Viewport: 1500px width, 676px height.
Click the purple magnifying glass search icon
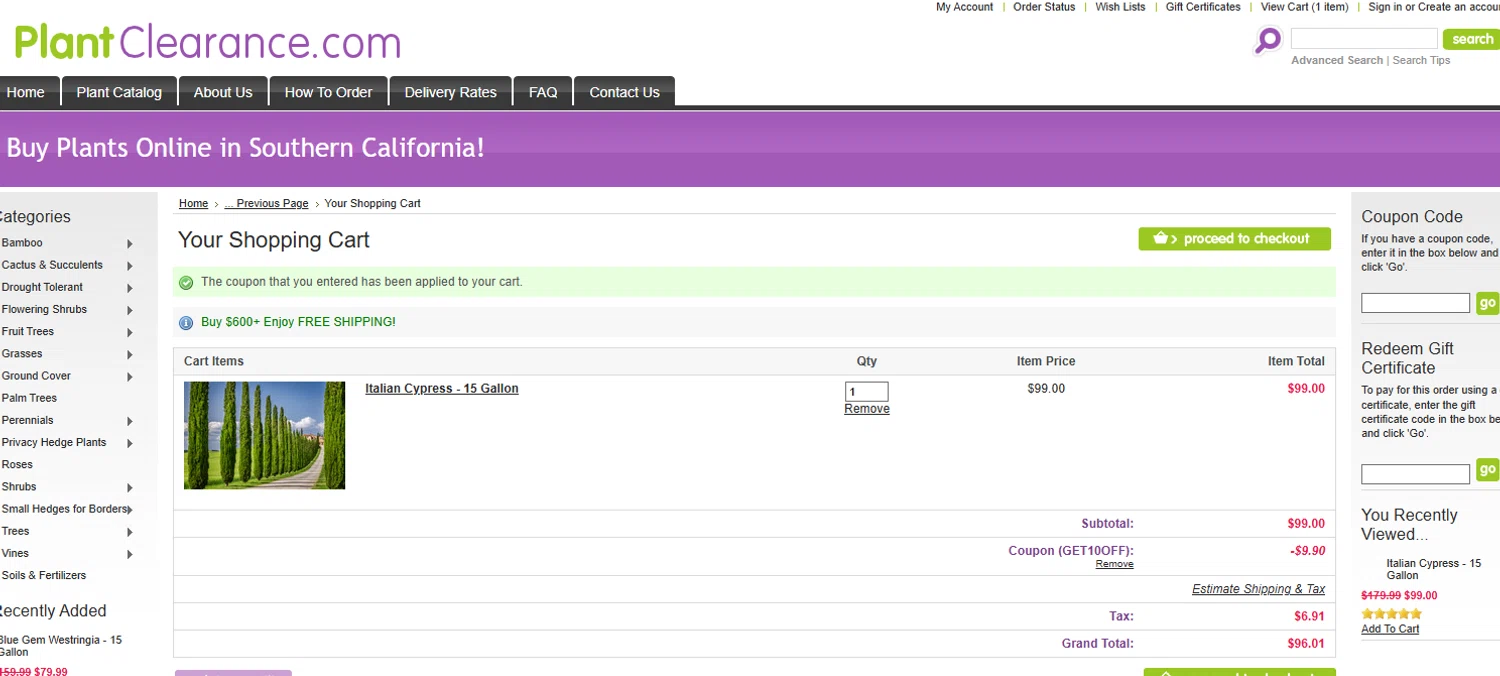point(1268,41)
